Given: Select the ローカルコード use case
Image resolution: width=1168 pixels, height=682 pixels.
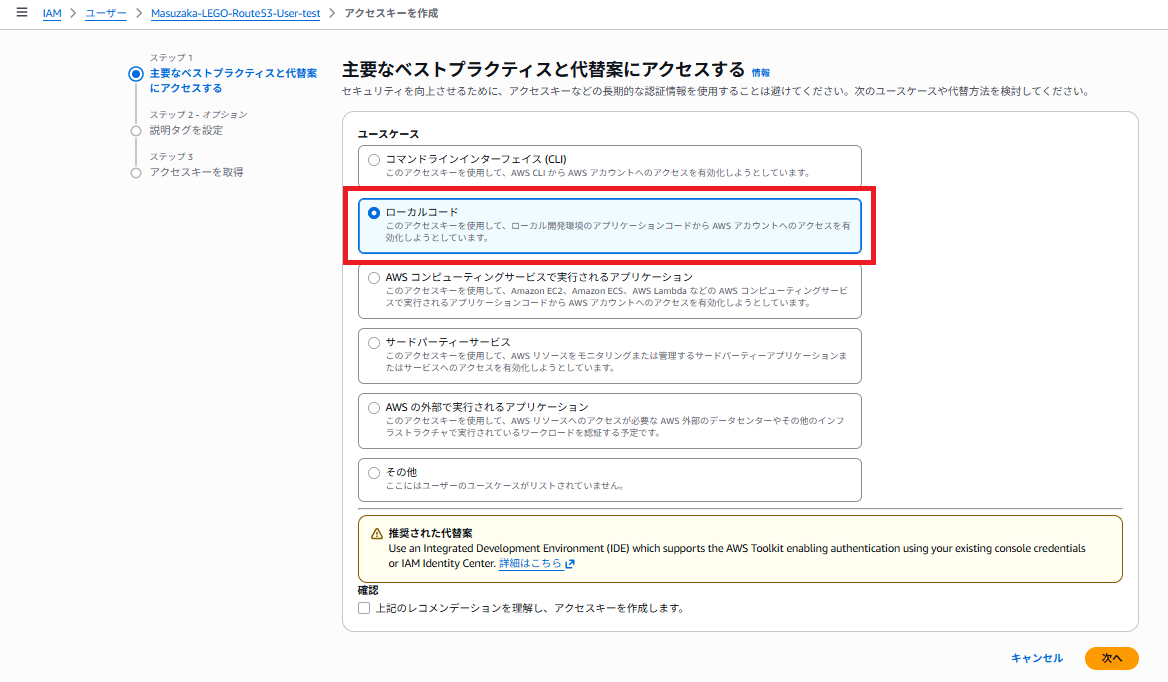Looking at the screenshot, I should tap(376, 212).
